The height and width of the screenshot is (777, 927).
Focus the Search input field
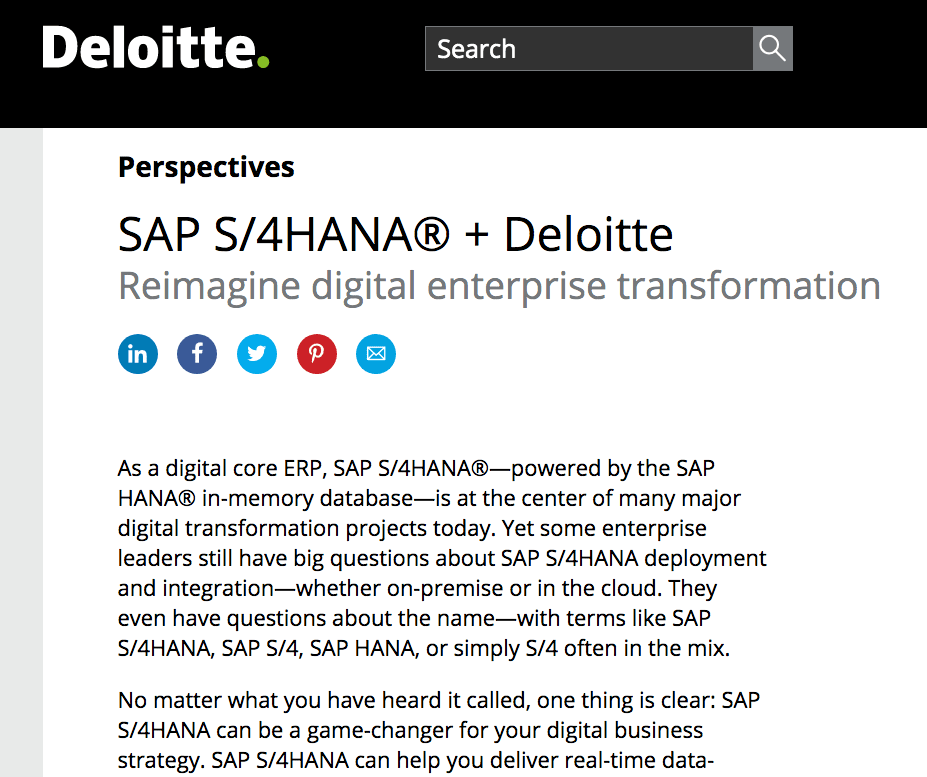pyautogui.click(x=589, y=48)
